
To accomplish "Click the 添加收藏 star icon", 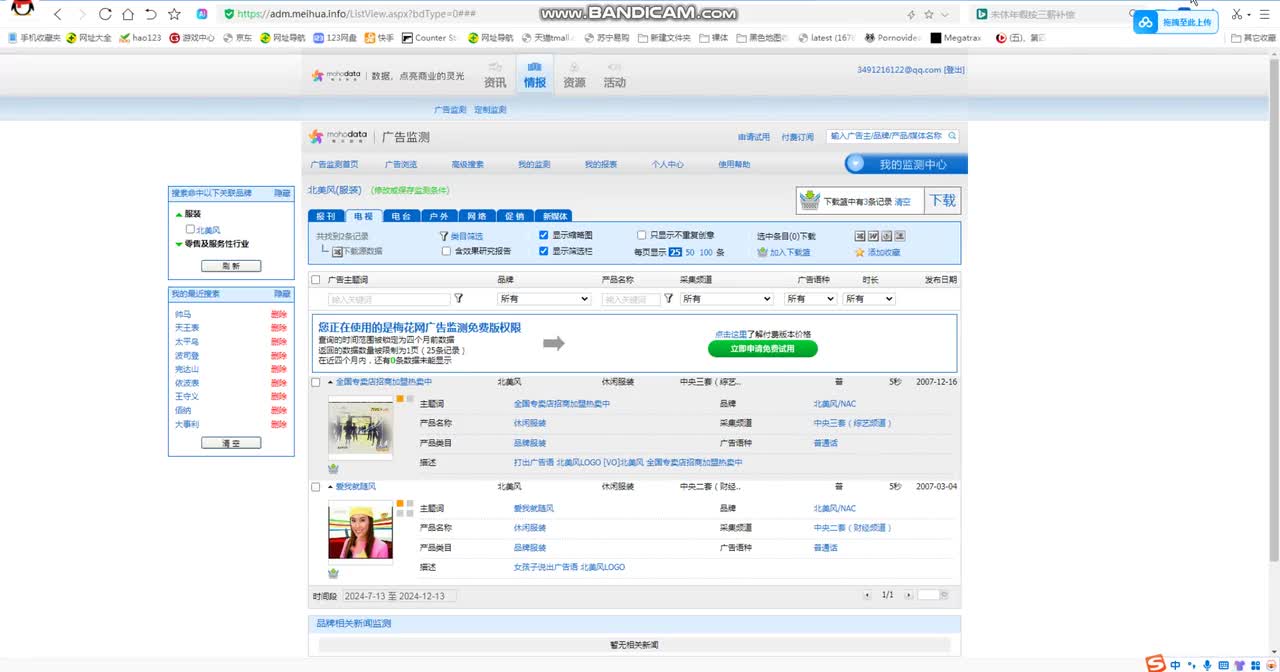I will tap(859, 252).
